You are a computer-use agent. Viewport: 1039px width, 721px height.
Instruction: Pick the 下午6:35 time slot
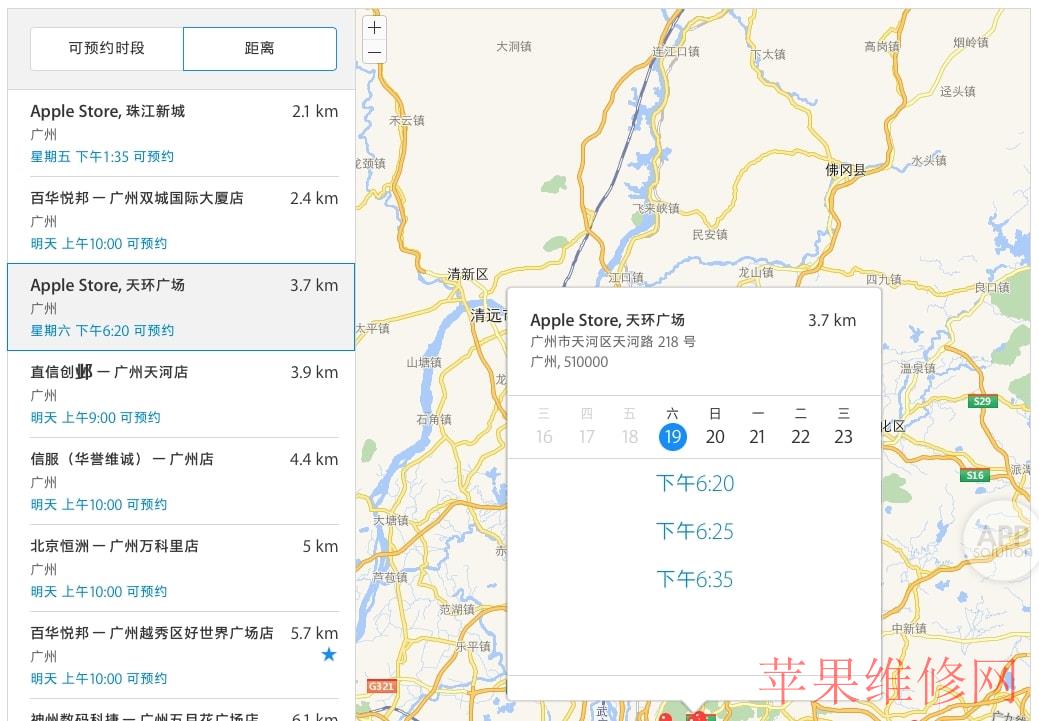coord(695,579)
